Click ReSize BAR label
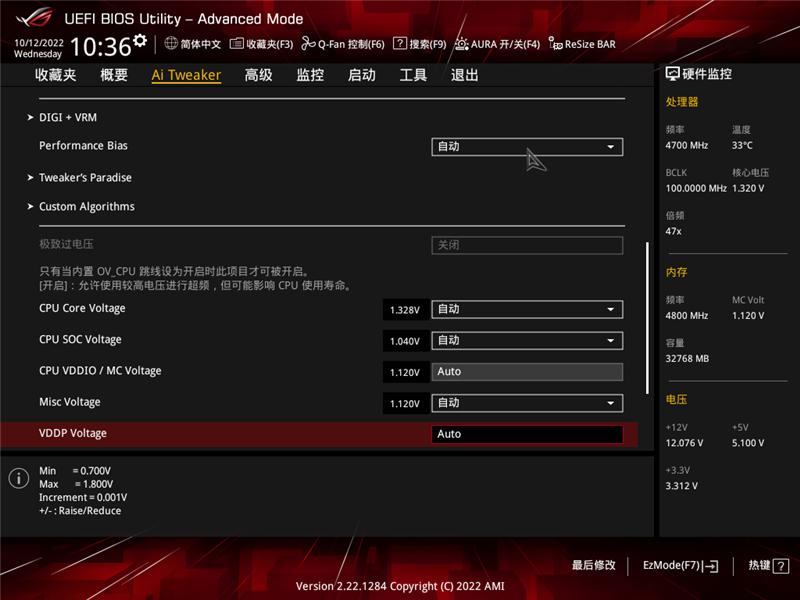Viewport: 800px width, 600px height. coord(590,44)
